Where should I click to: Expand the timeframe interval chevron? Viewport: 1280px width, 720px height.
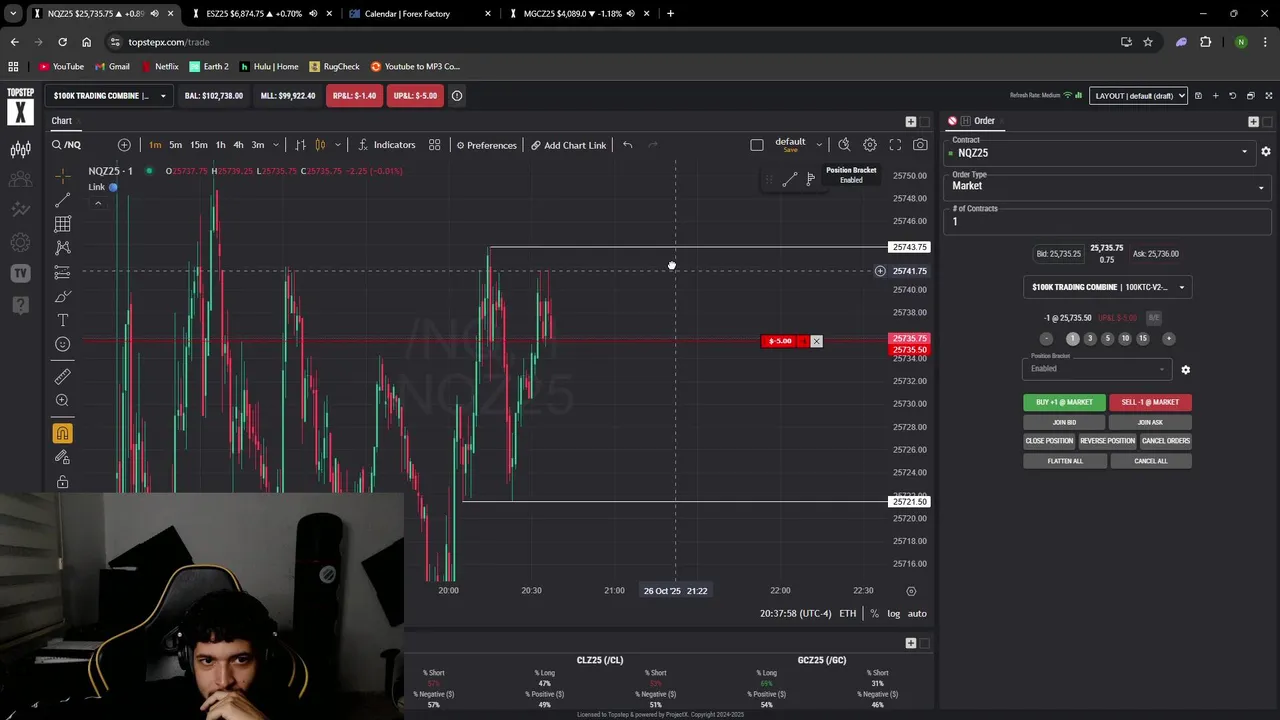pyautogui.click(x=275, y=145)
